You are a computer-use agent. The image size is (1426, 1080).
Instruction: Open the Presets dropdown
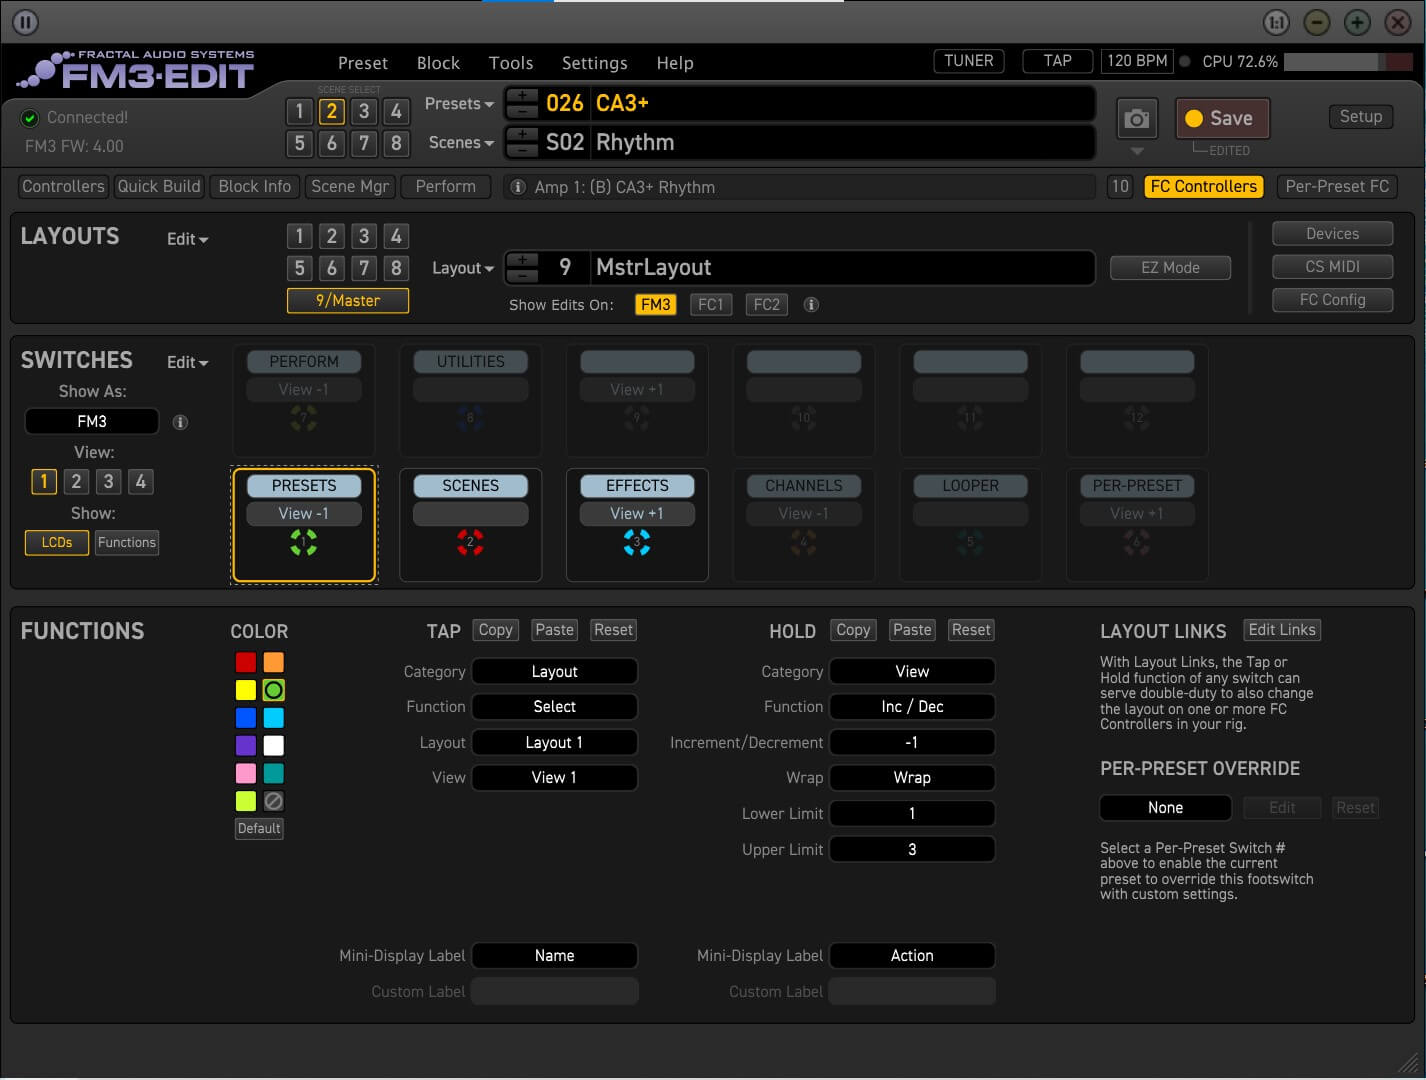[x=459, y=104]
